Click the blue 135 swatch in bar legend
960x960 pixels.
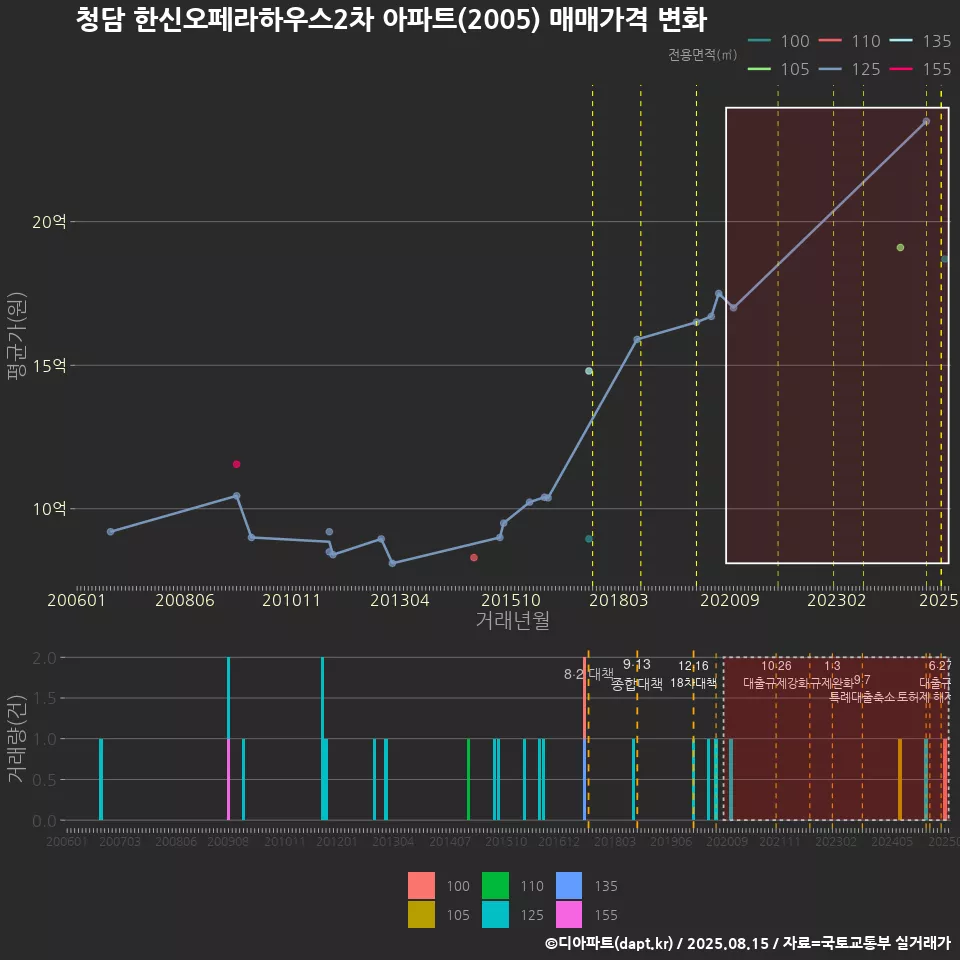569,885
